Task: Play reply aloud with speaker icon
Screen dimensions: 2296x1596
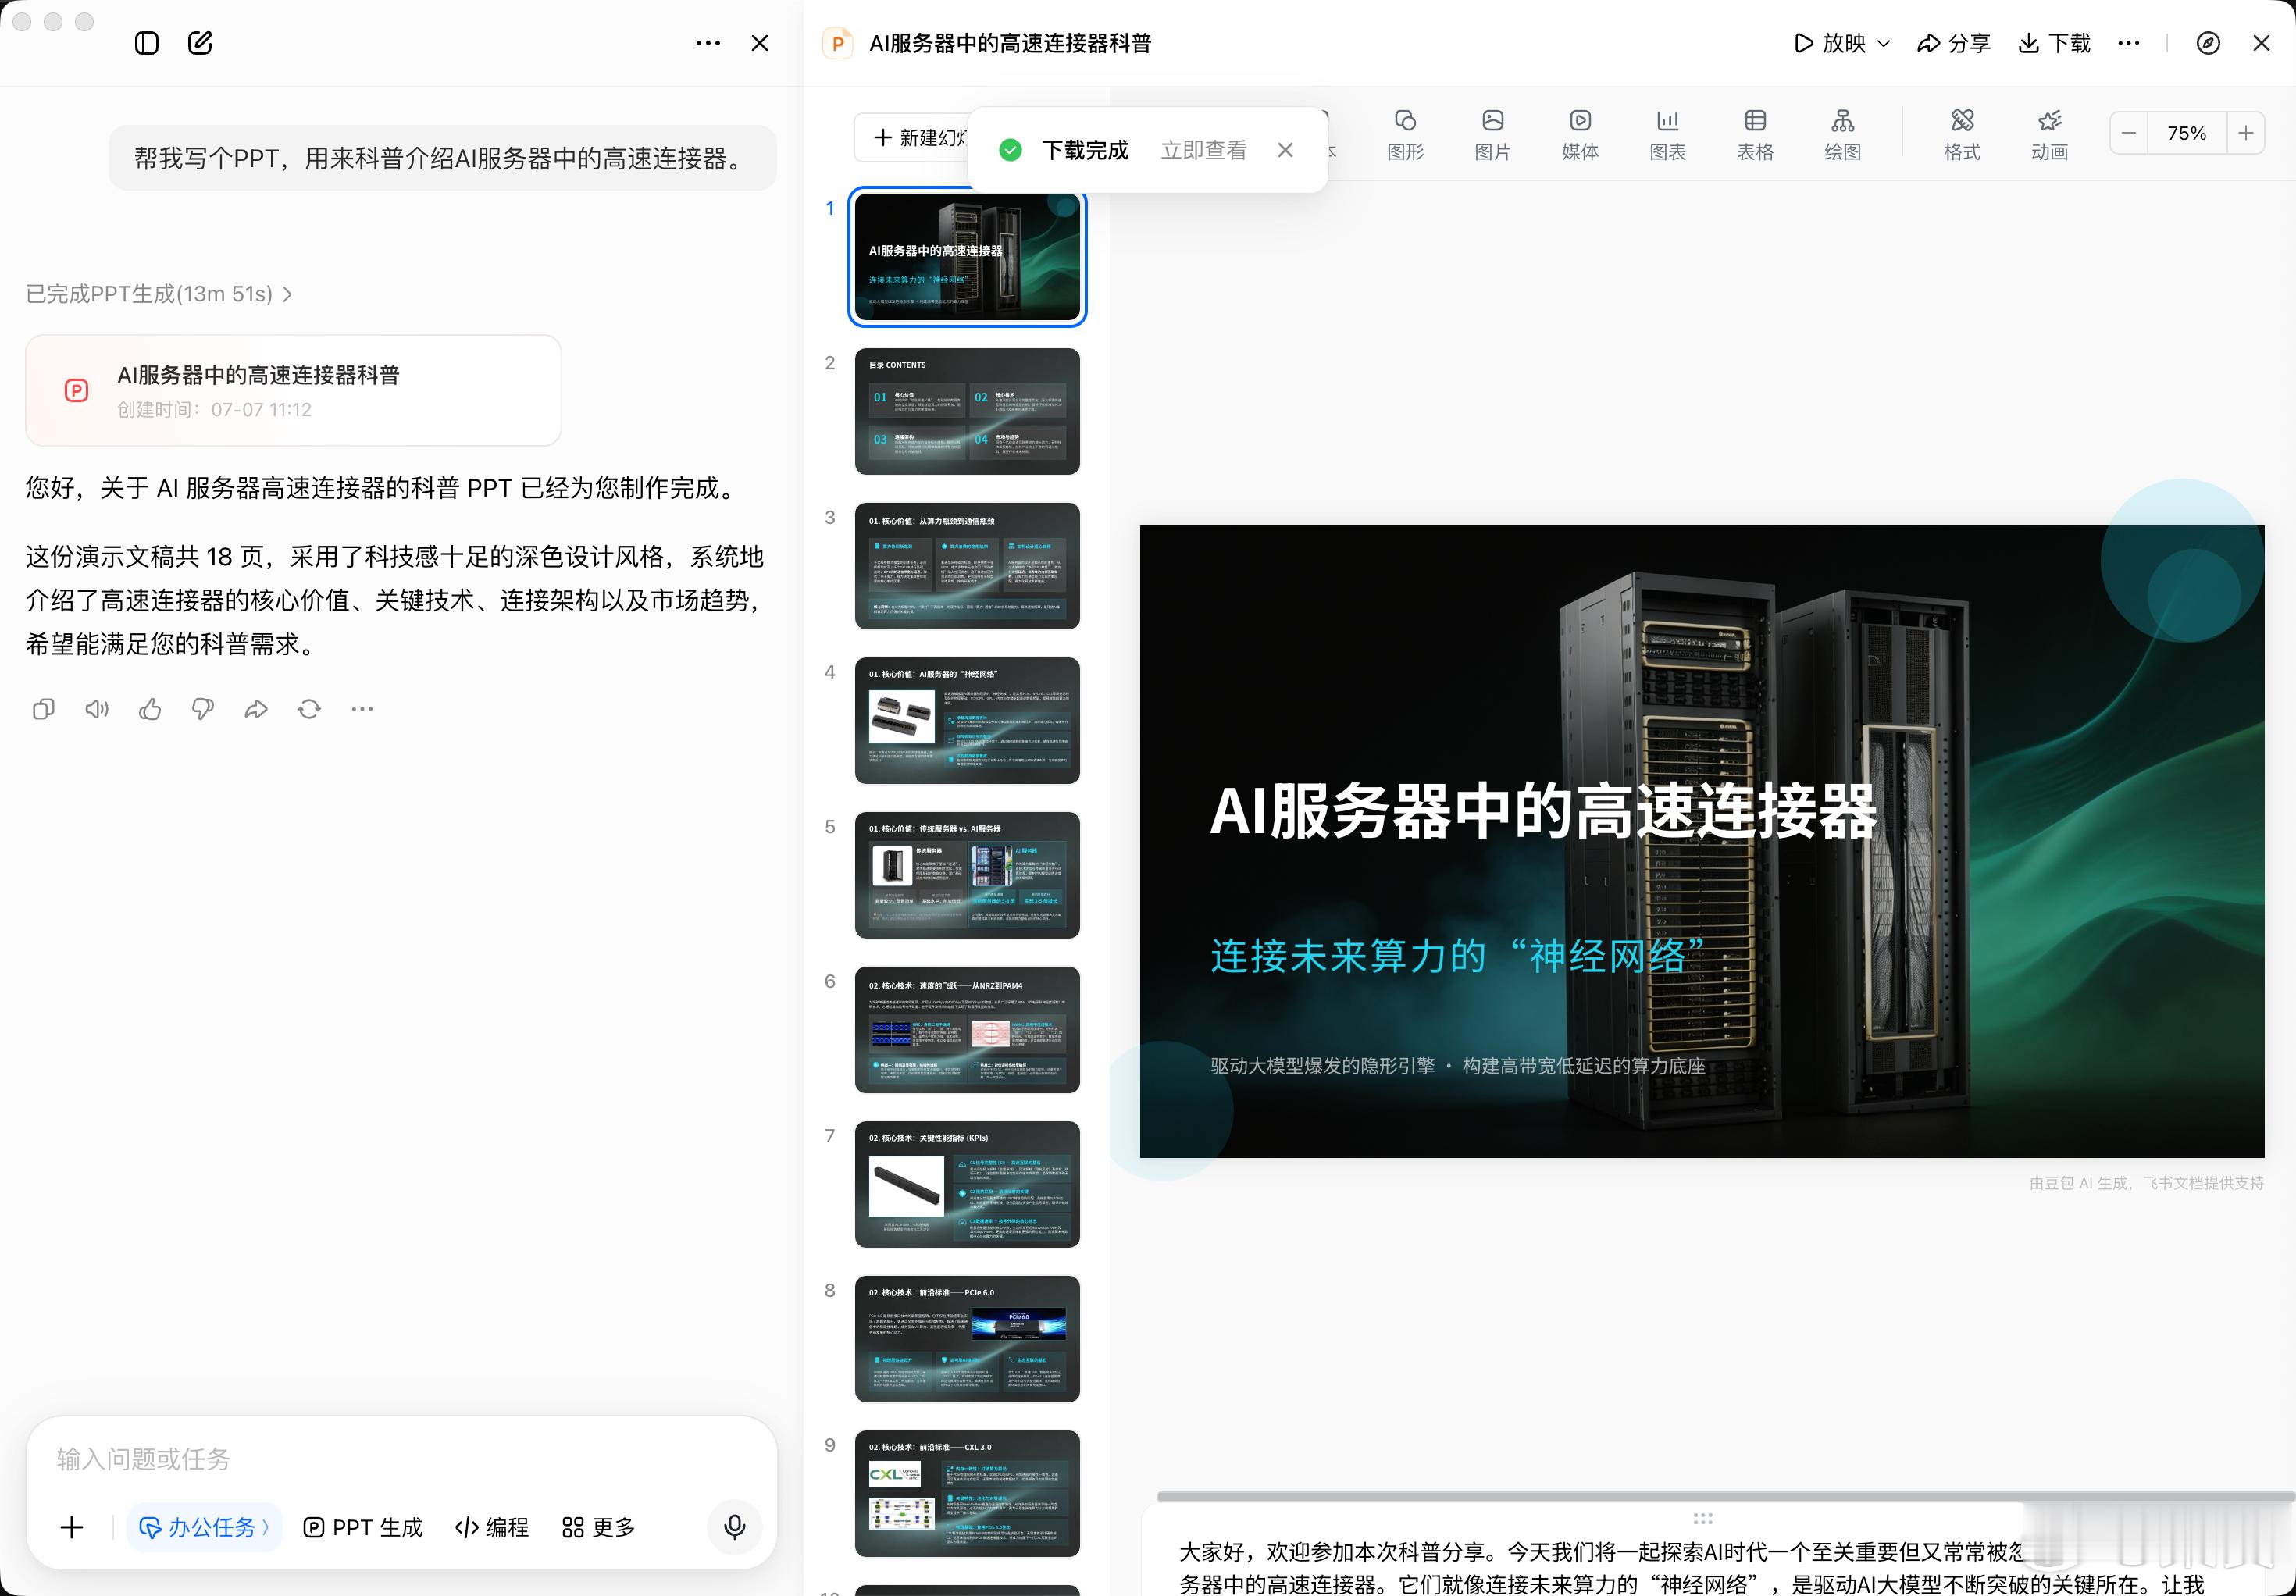Action: [x=96, y=709]
